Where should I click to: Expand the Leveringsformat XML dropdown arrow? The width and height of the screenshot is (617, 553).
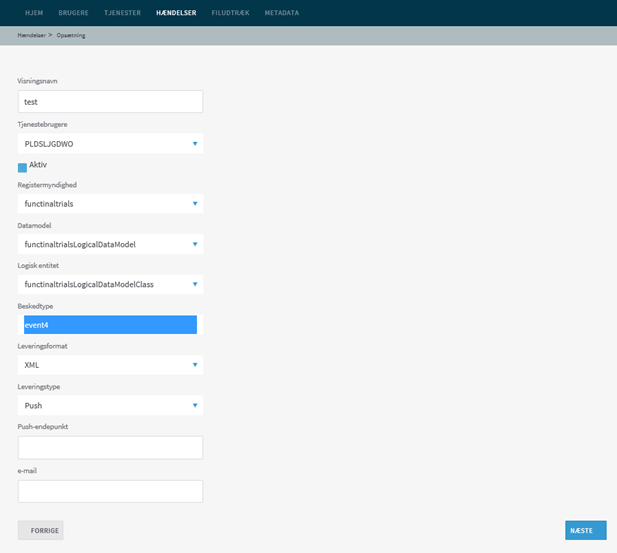click(x=195, y=365)
